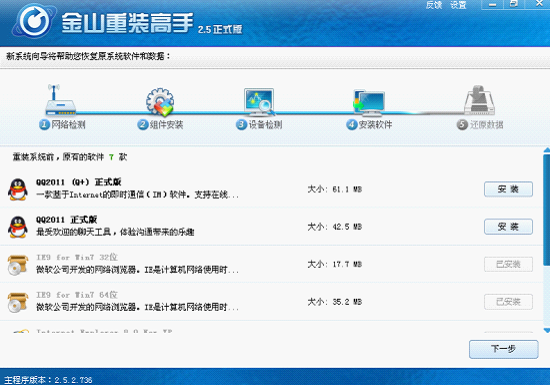Click the IE9 for Win7 64位 title
The width and height of the screenshot is (550, 385).
tap(77, 295)
